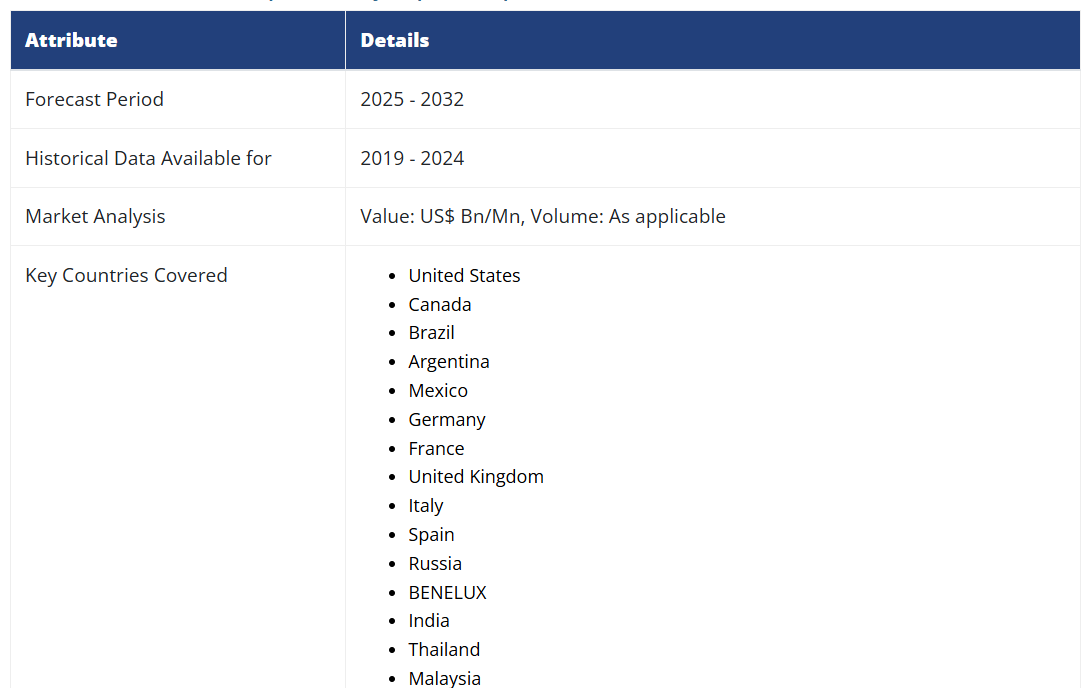Click the Attribute column header
The image size is (1084, 688).
pos(71,40)
